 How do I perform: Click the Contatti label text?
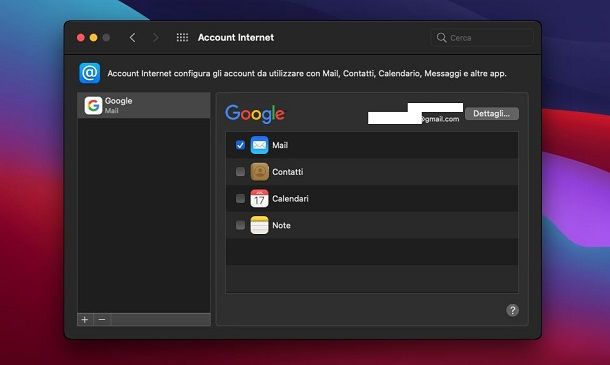[287, 172]
